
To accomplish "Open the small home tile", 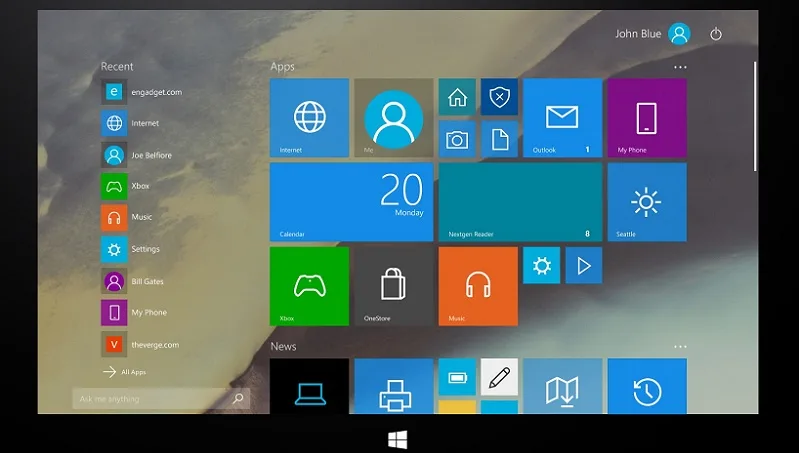I will [457, 97].
